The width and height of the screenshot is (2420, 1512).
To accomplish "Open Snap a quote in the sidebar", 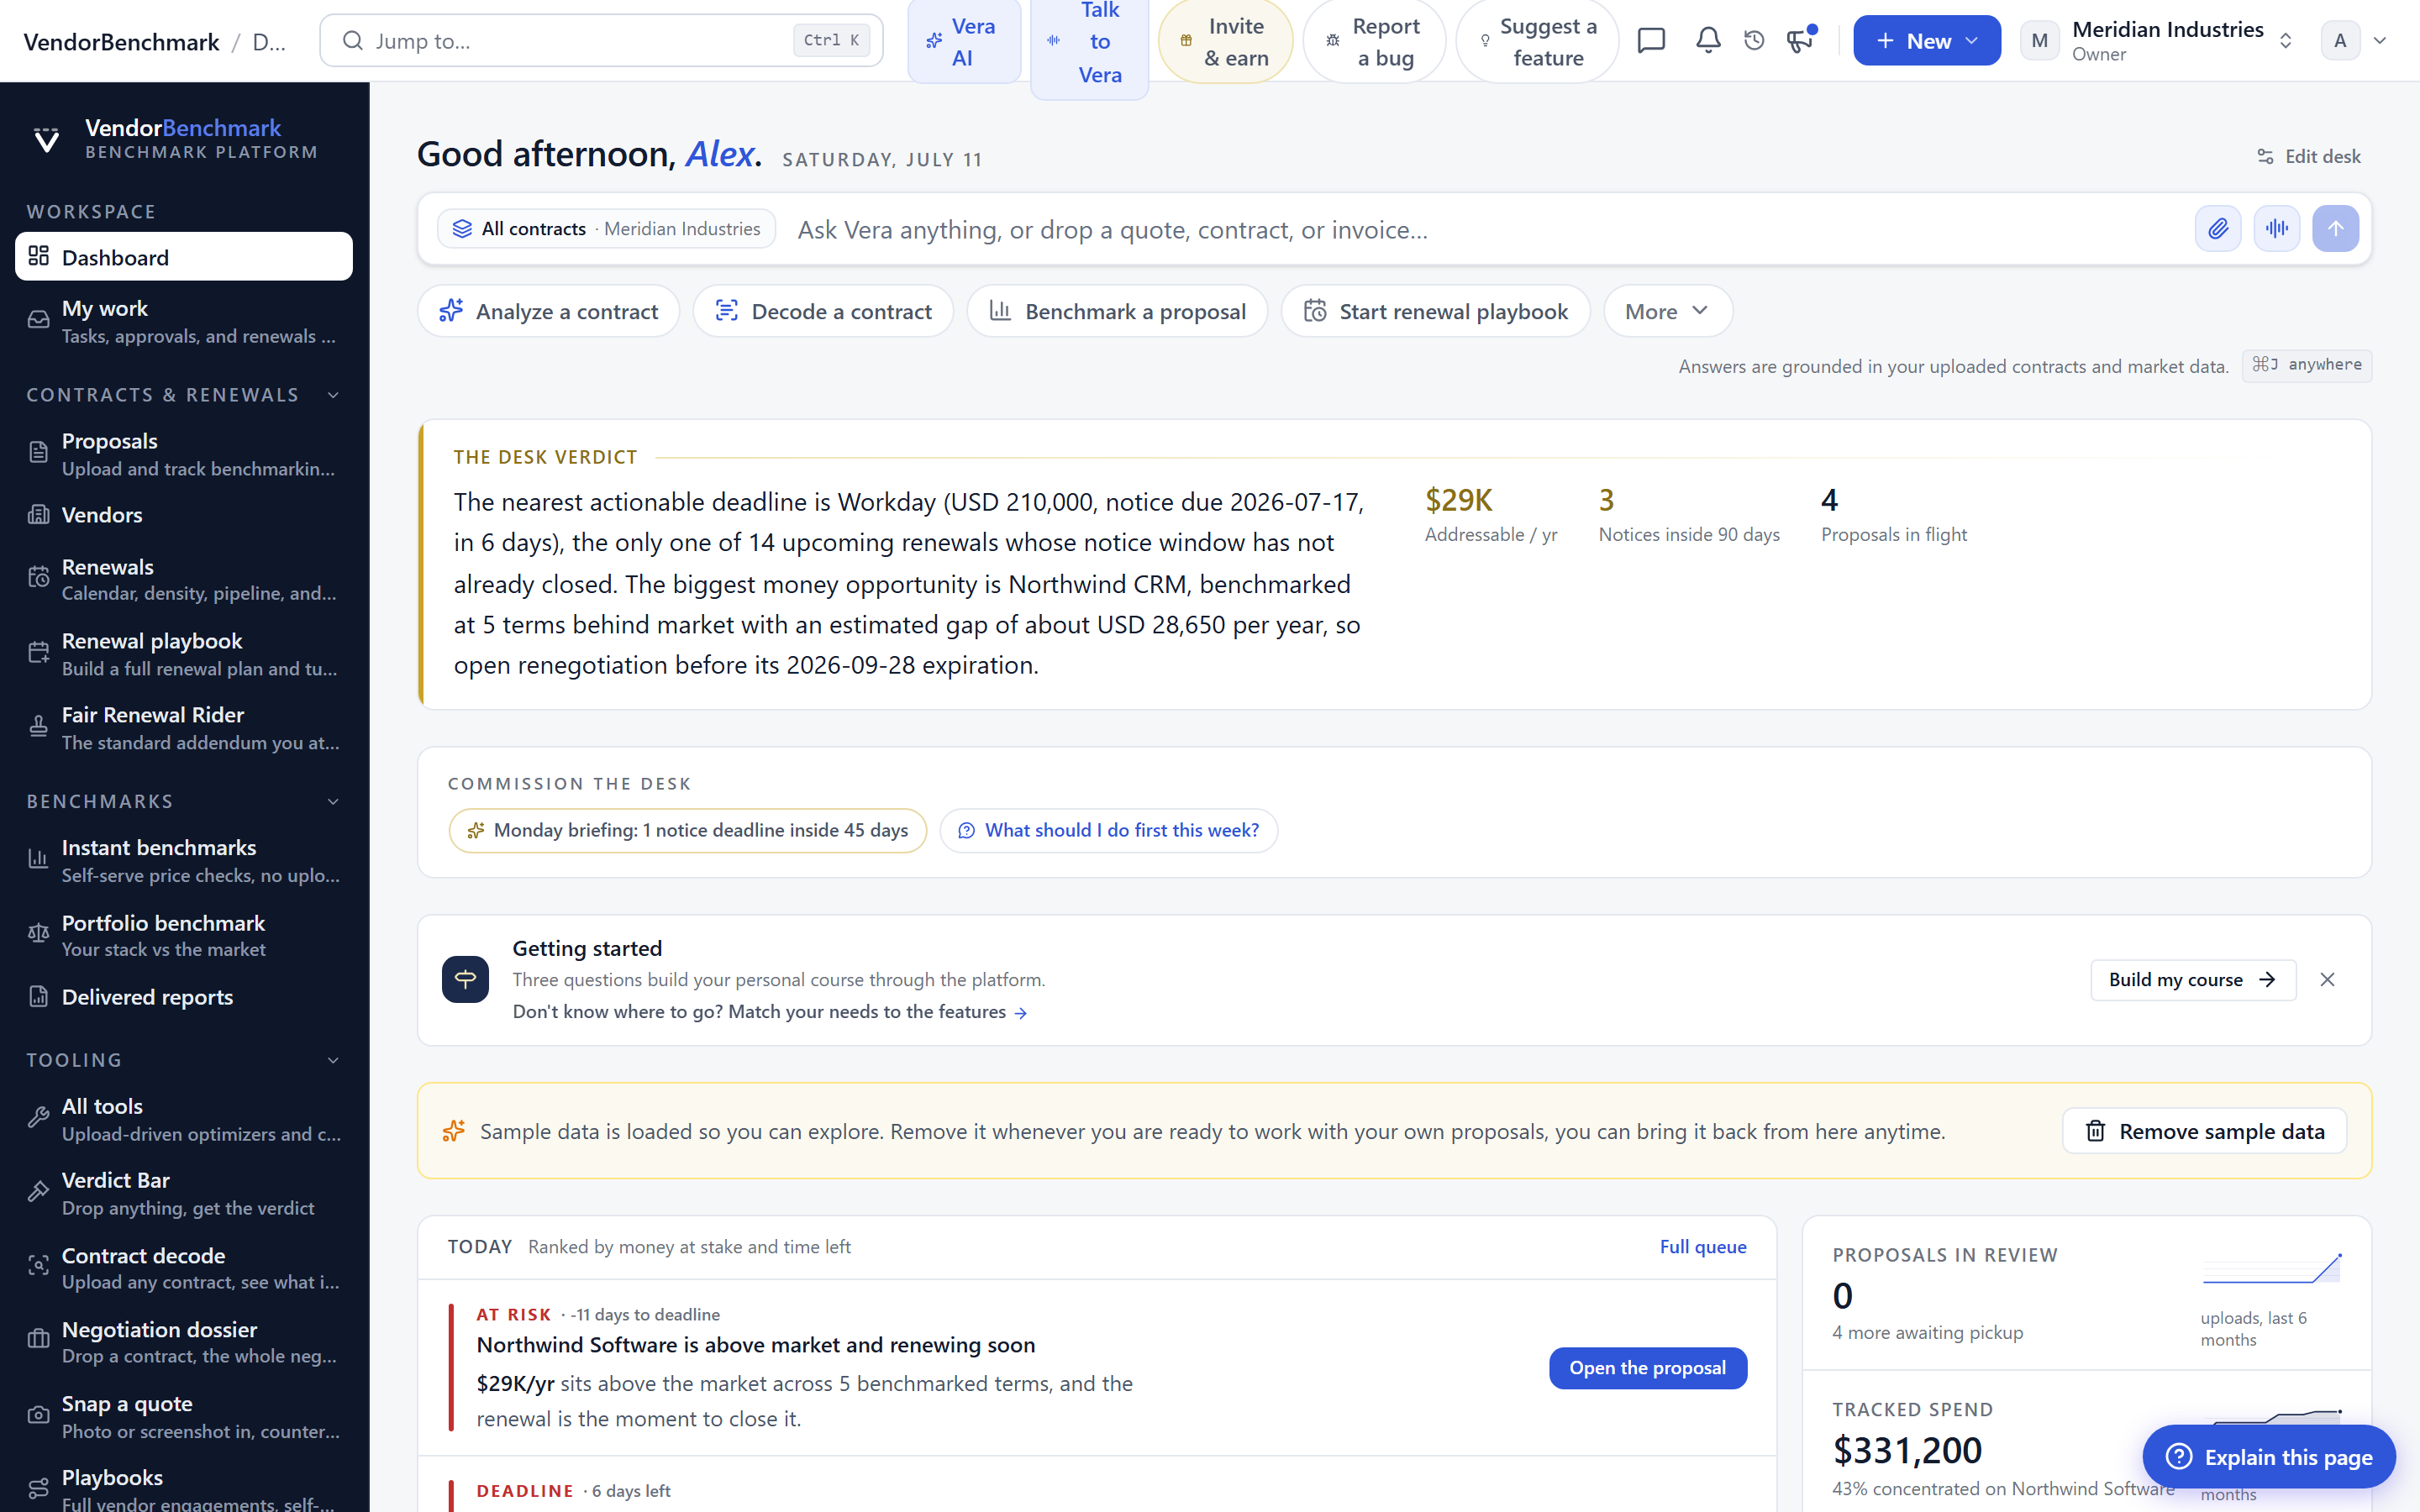I will (x=184, y=1417).
